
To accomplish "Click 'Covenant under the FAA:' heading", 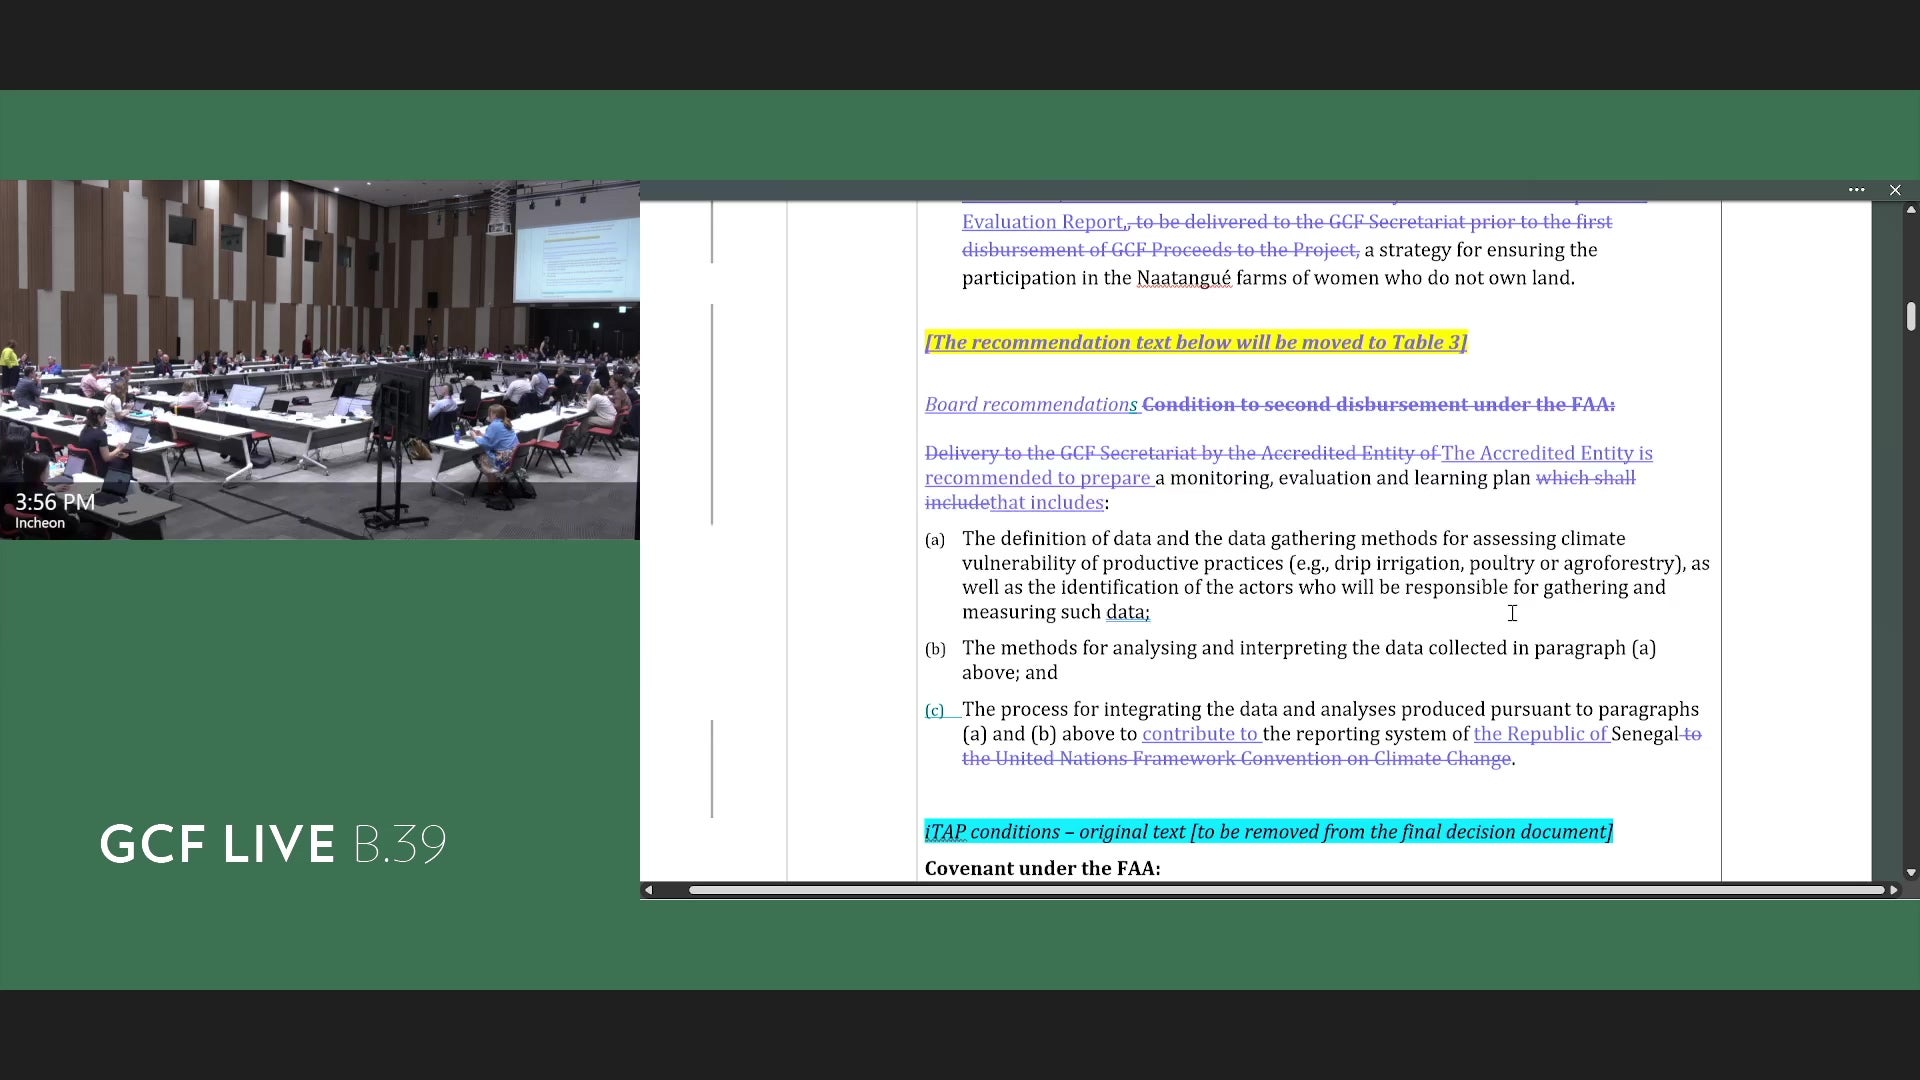I will (x=1043, y=869).
